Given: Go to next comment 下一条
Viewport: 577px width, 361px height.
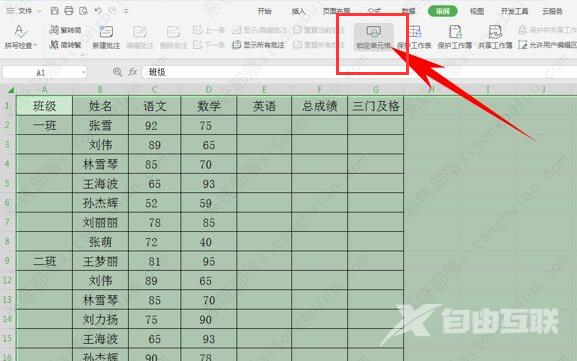Looking at the screenshot, I should (x=209, y=45).
